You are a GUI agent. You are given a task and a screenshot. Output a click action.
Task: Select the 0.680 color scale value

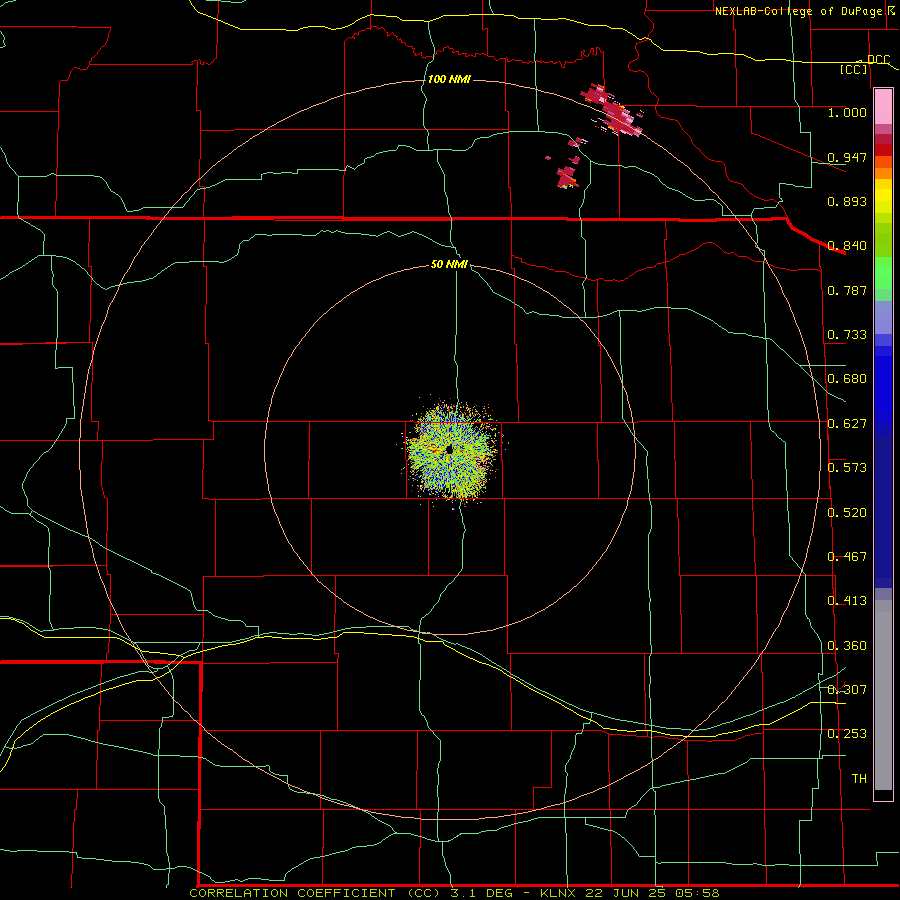coord(847,379)
